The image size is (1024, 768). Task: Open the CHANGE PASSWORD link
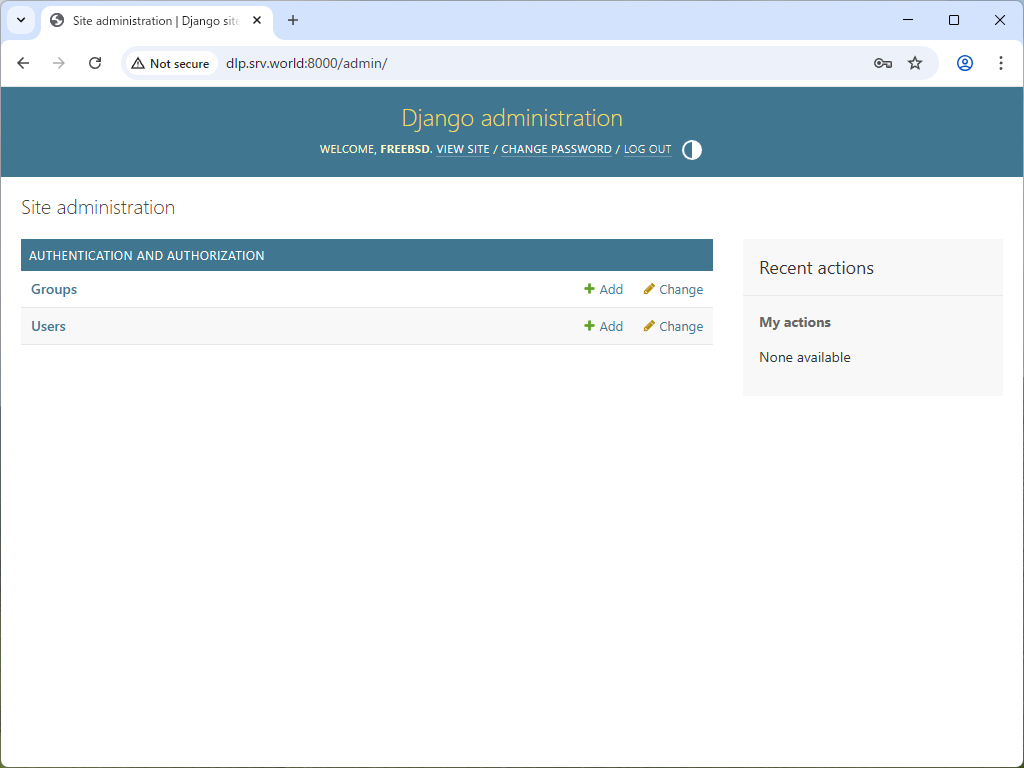(x=556, y=149)
